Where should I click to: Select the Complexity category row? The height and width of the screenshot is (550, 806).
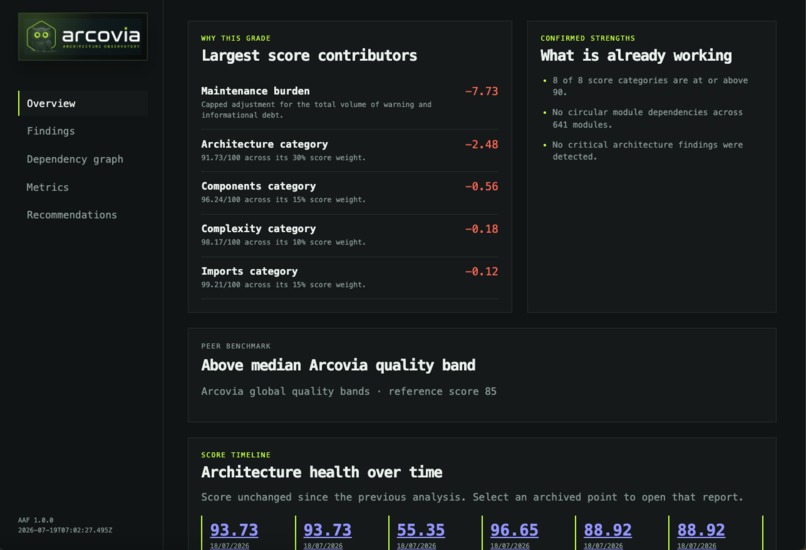[350, 235]
